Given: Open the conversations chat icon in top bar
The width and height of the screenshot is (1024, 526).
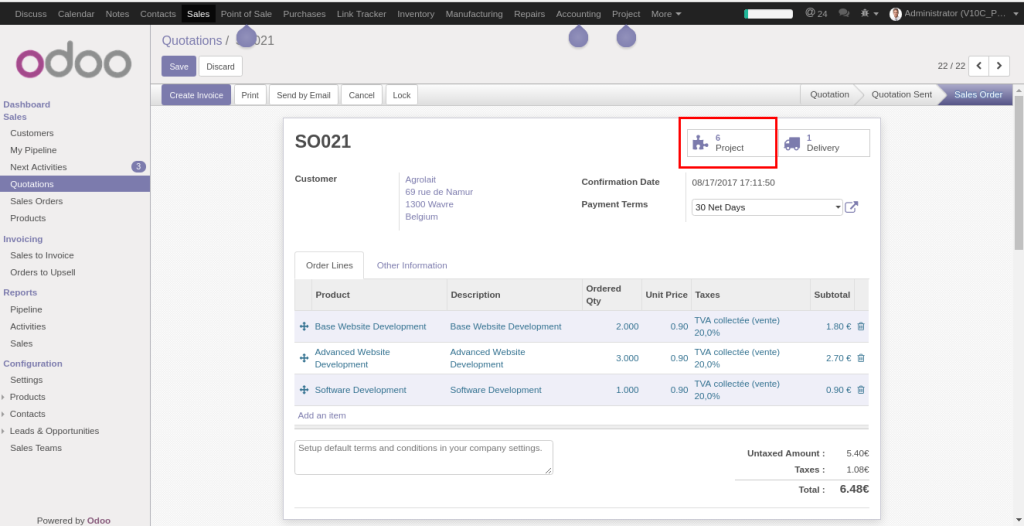Looking at the screenshot, I should pyautogui.click(x=844, y=13).
